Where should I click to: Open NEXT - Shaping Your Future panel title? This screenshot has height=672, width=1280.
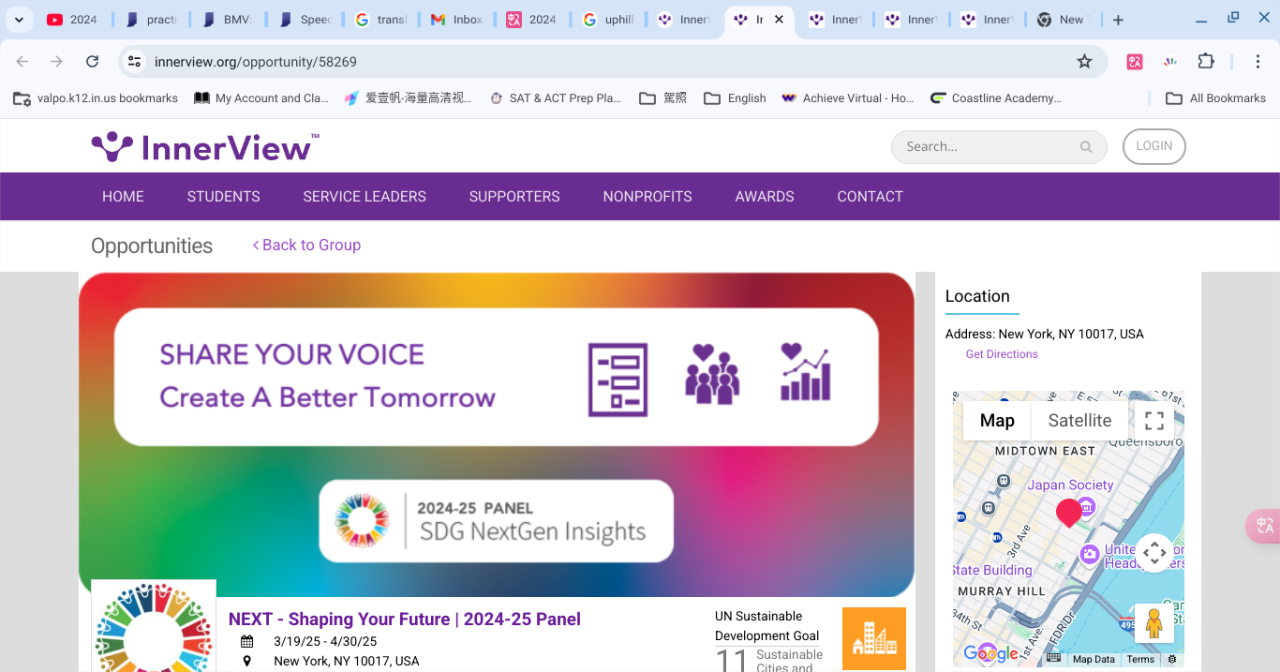(404, 619)
